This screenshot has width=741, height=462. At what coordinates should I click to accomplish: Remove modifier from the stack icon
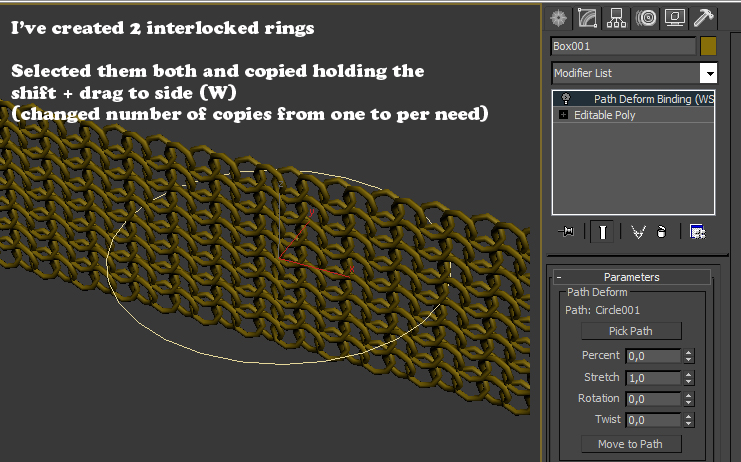coord(662,232)
